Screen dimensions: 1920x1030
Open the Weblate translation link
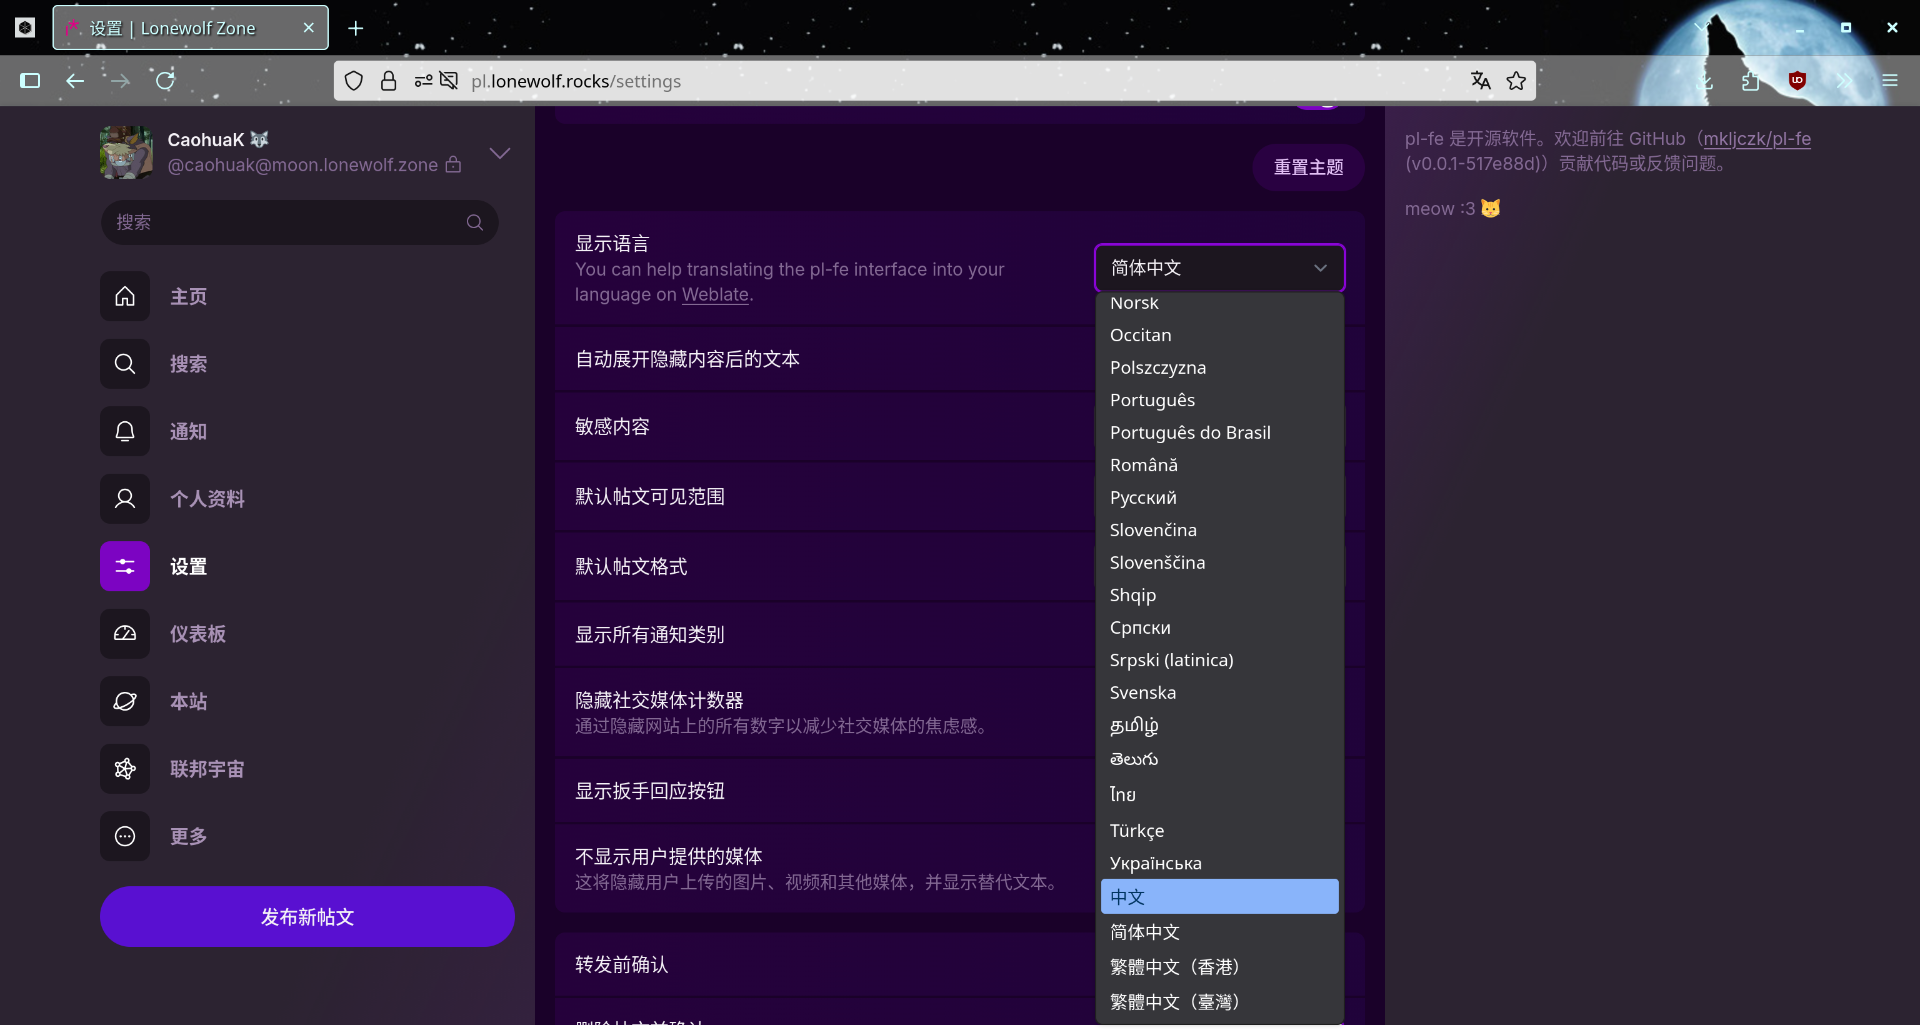[x=715, y=295]
